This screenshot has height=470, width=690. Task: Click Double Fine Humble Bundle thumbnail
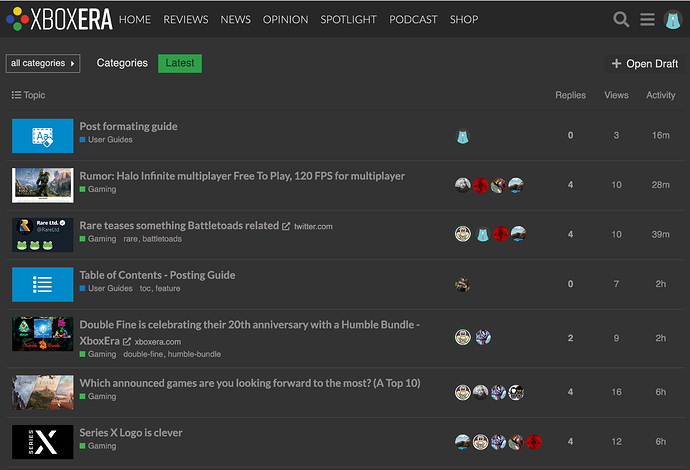pos(43,334)
